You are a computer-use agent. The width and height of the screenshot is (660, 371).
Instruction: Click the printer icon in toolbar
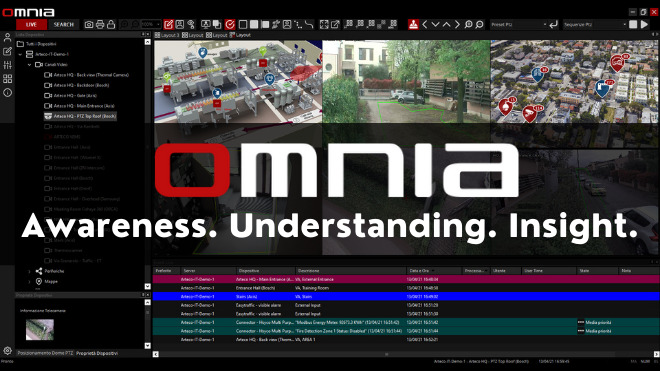click(100, 24)
